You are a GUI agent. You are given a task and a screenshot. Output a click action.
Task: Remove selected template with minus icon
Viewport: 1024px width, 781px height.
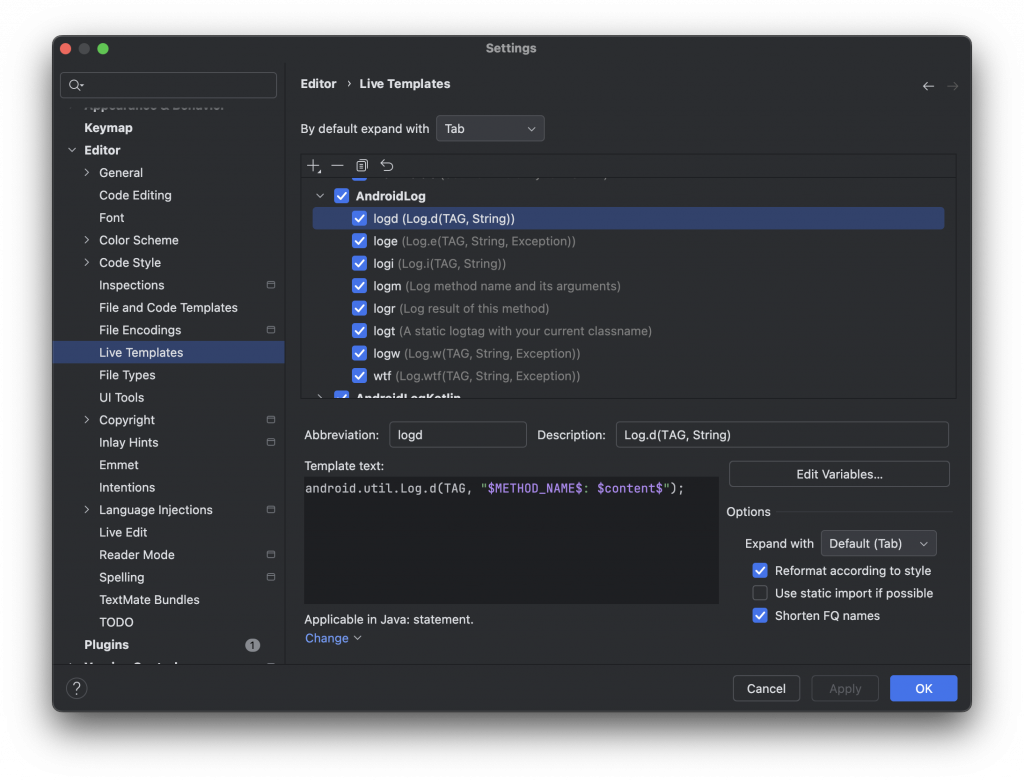tap(337, 166)
